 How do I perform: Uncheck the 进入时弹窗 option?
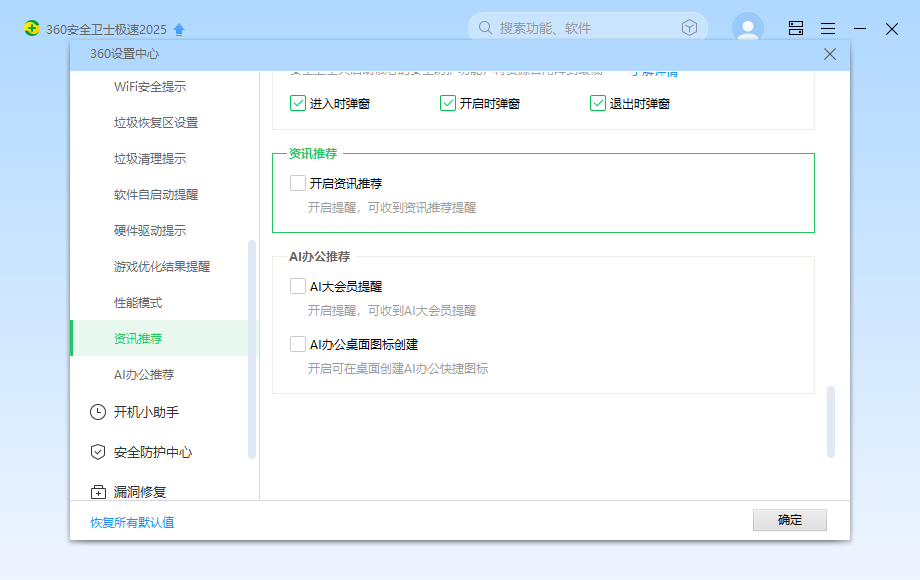coord(297,103)
